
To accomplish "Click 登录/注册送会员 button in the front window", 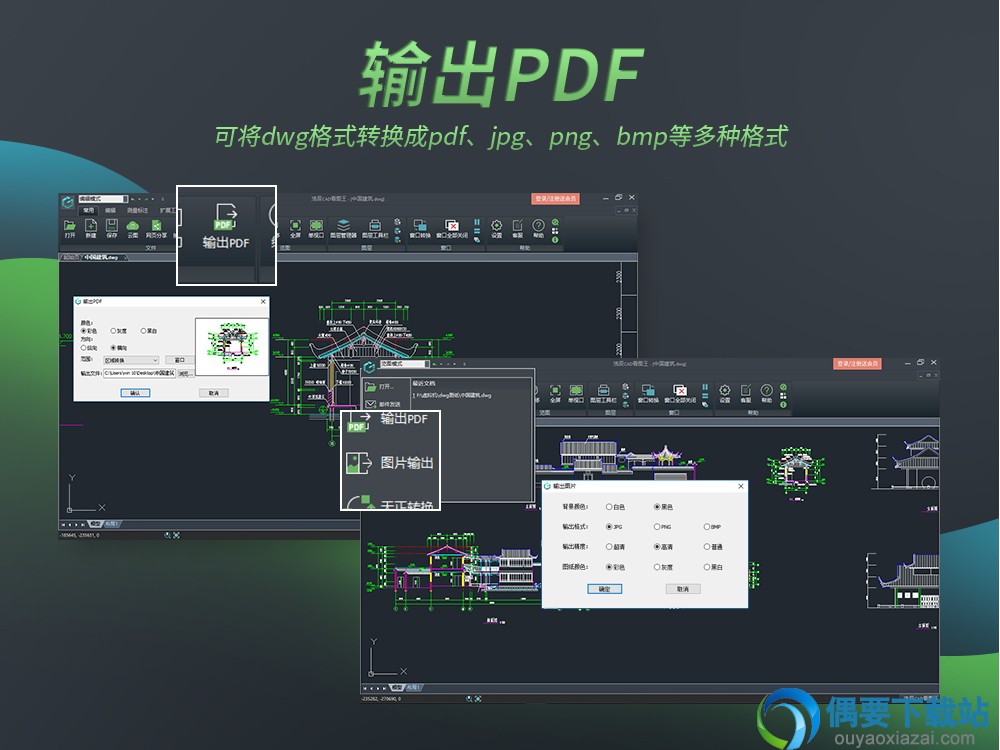I will [x=858, y=364].
